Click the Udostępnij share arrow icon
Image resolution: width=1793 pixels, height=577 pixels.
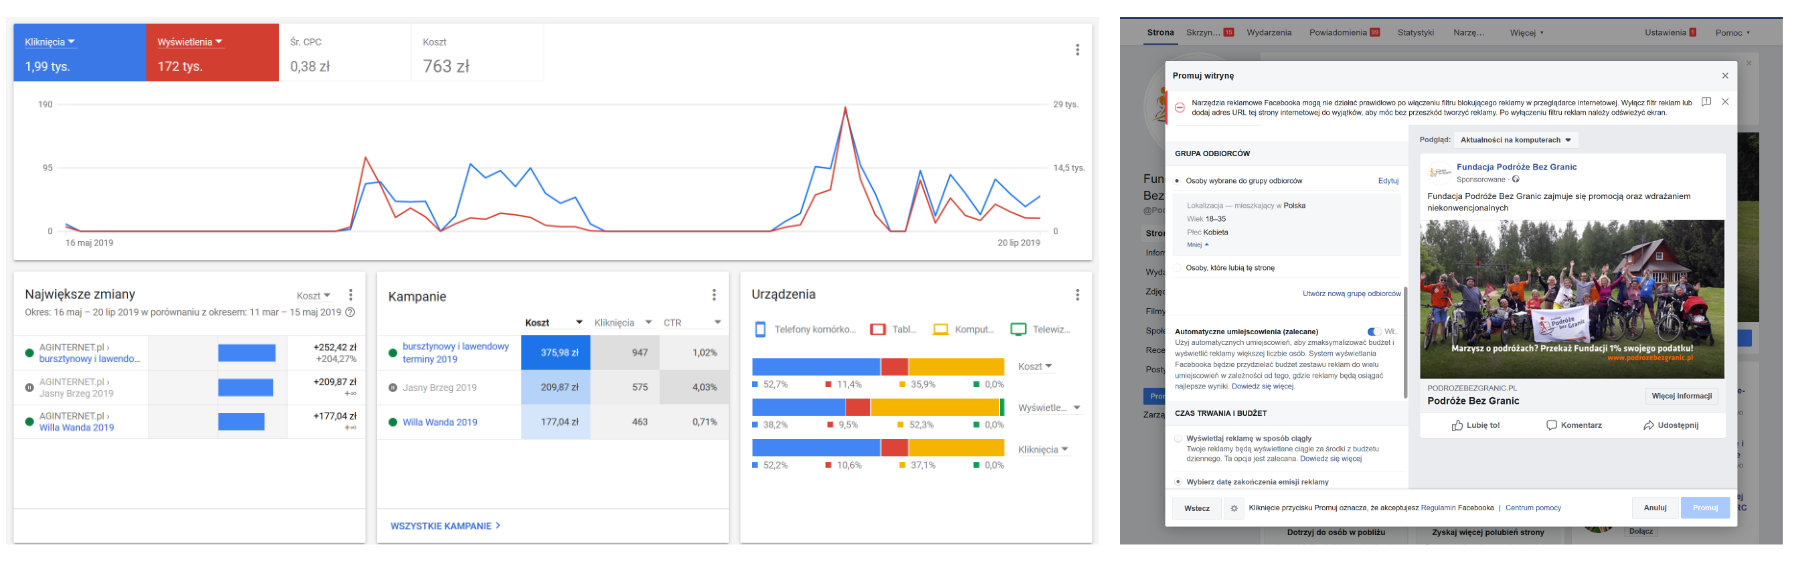pos(1648,426)
